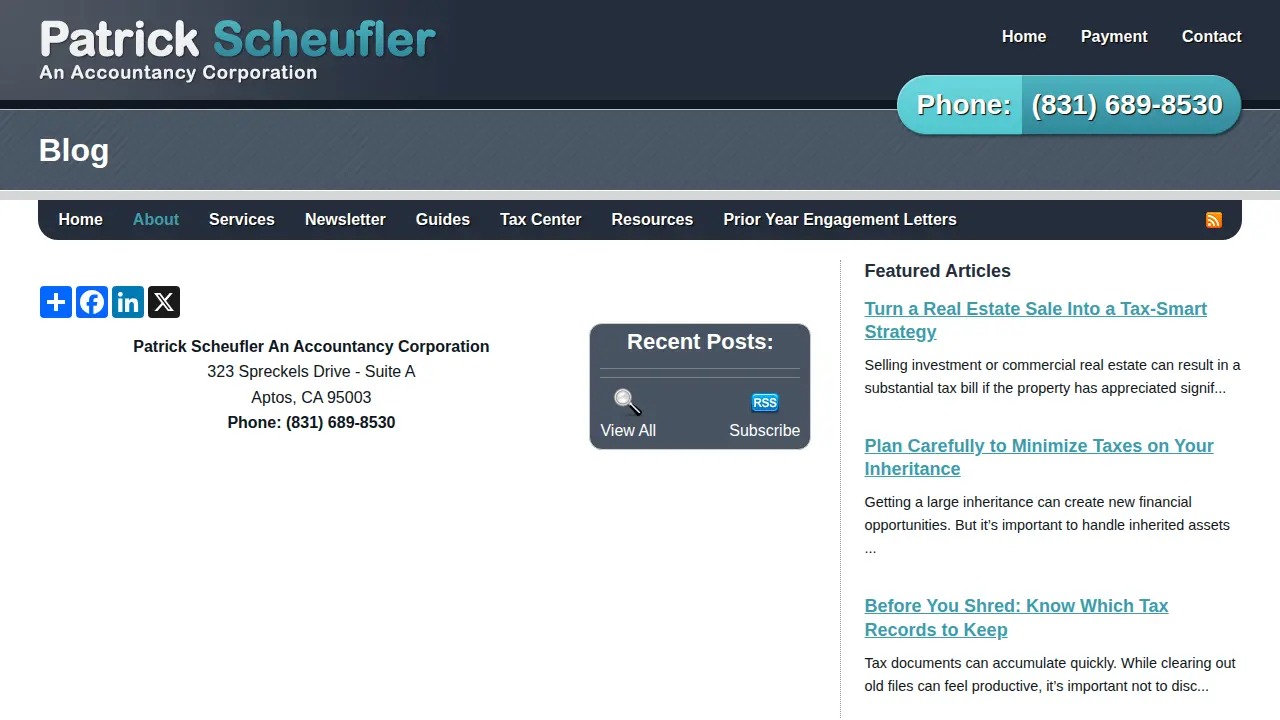Click the magnifier View All icon
Image resolution: width=1280 pixels, height=720 pixels.
(627, 402)
